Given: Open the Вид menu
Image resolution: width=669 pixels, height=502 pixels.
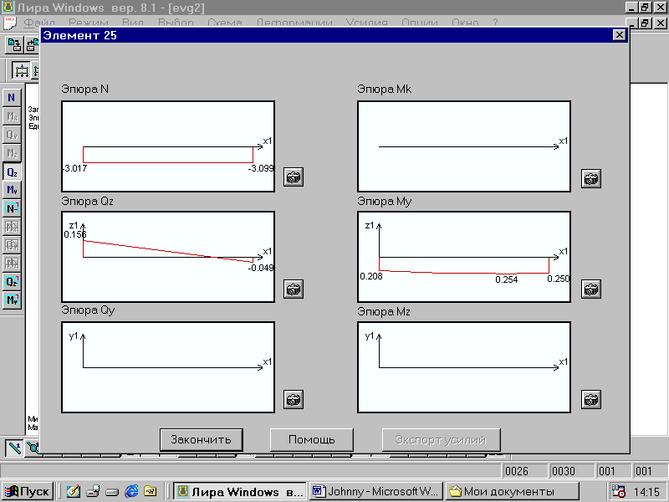Looking at the screenshot, I should click(x=133, y=22).
